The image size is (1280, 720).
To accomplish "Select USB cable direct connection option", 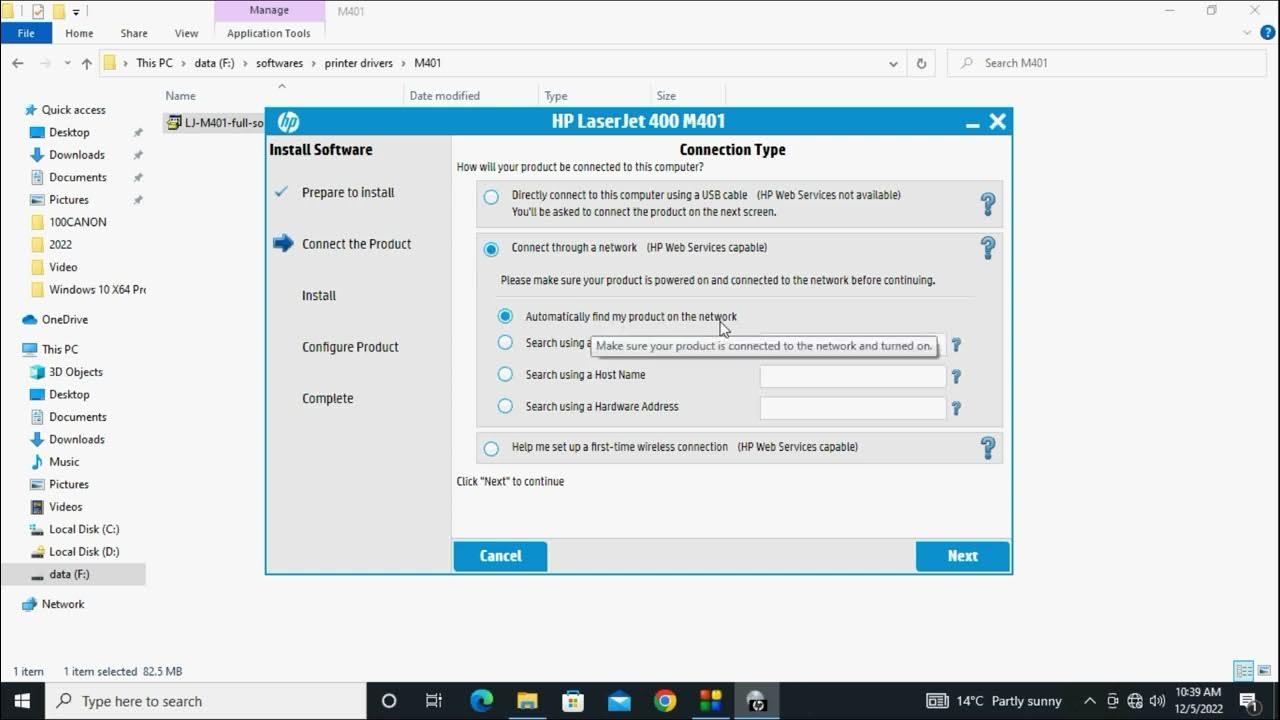I will point(491,197).
